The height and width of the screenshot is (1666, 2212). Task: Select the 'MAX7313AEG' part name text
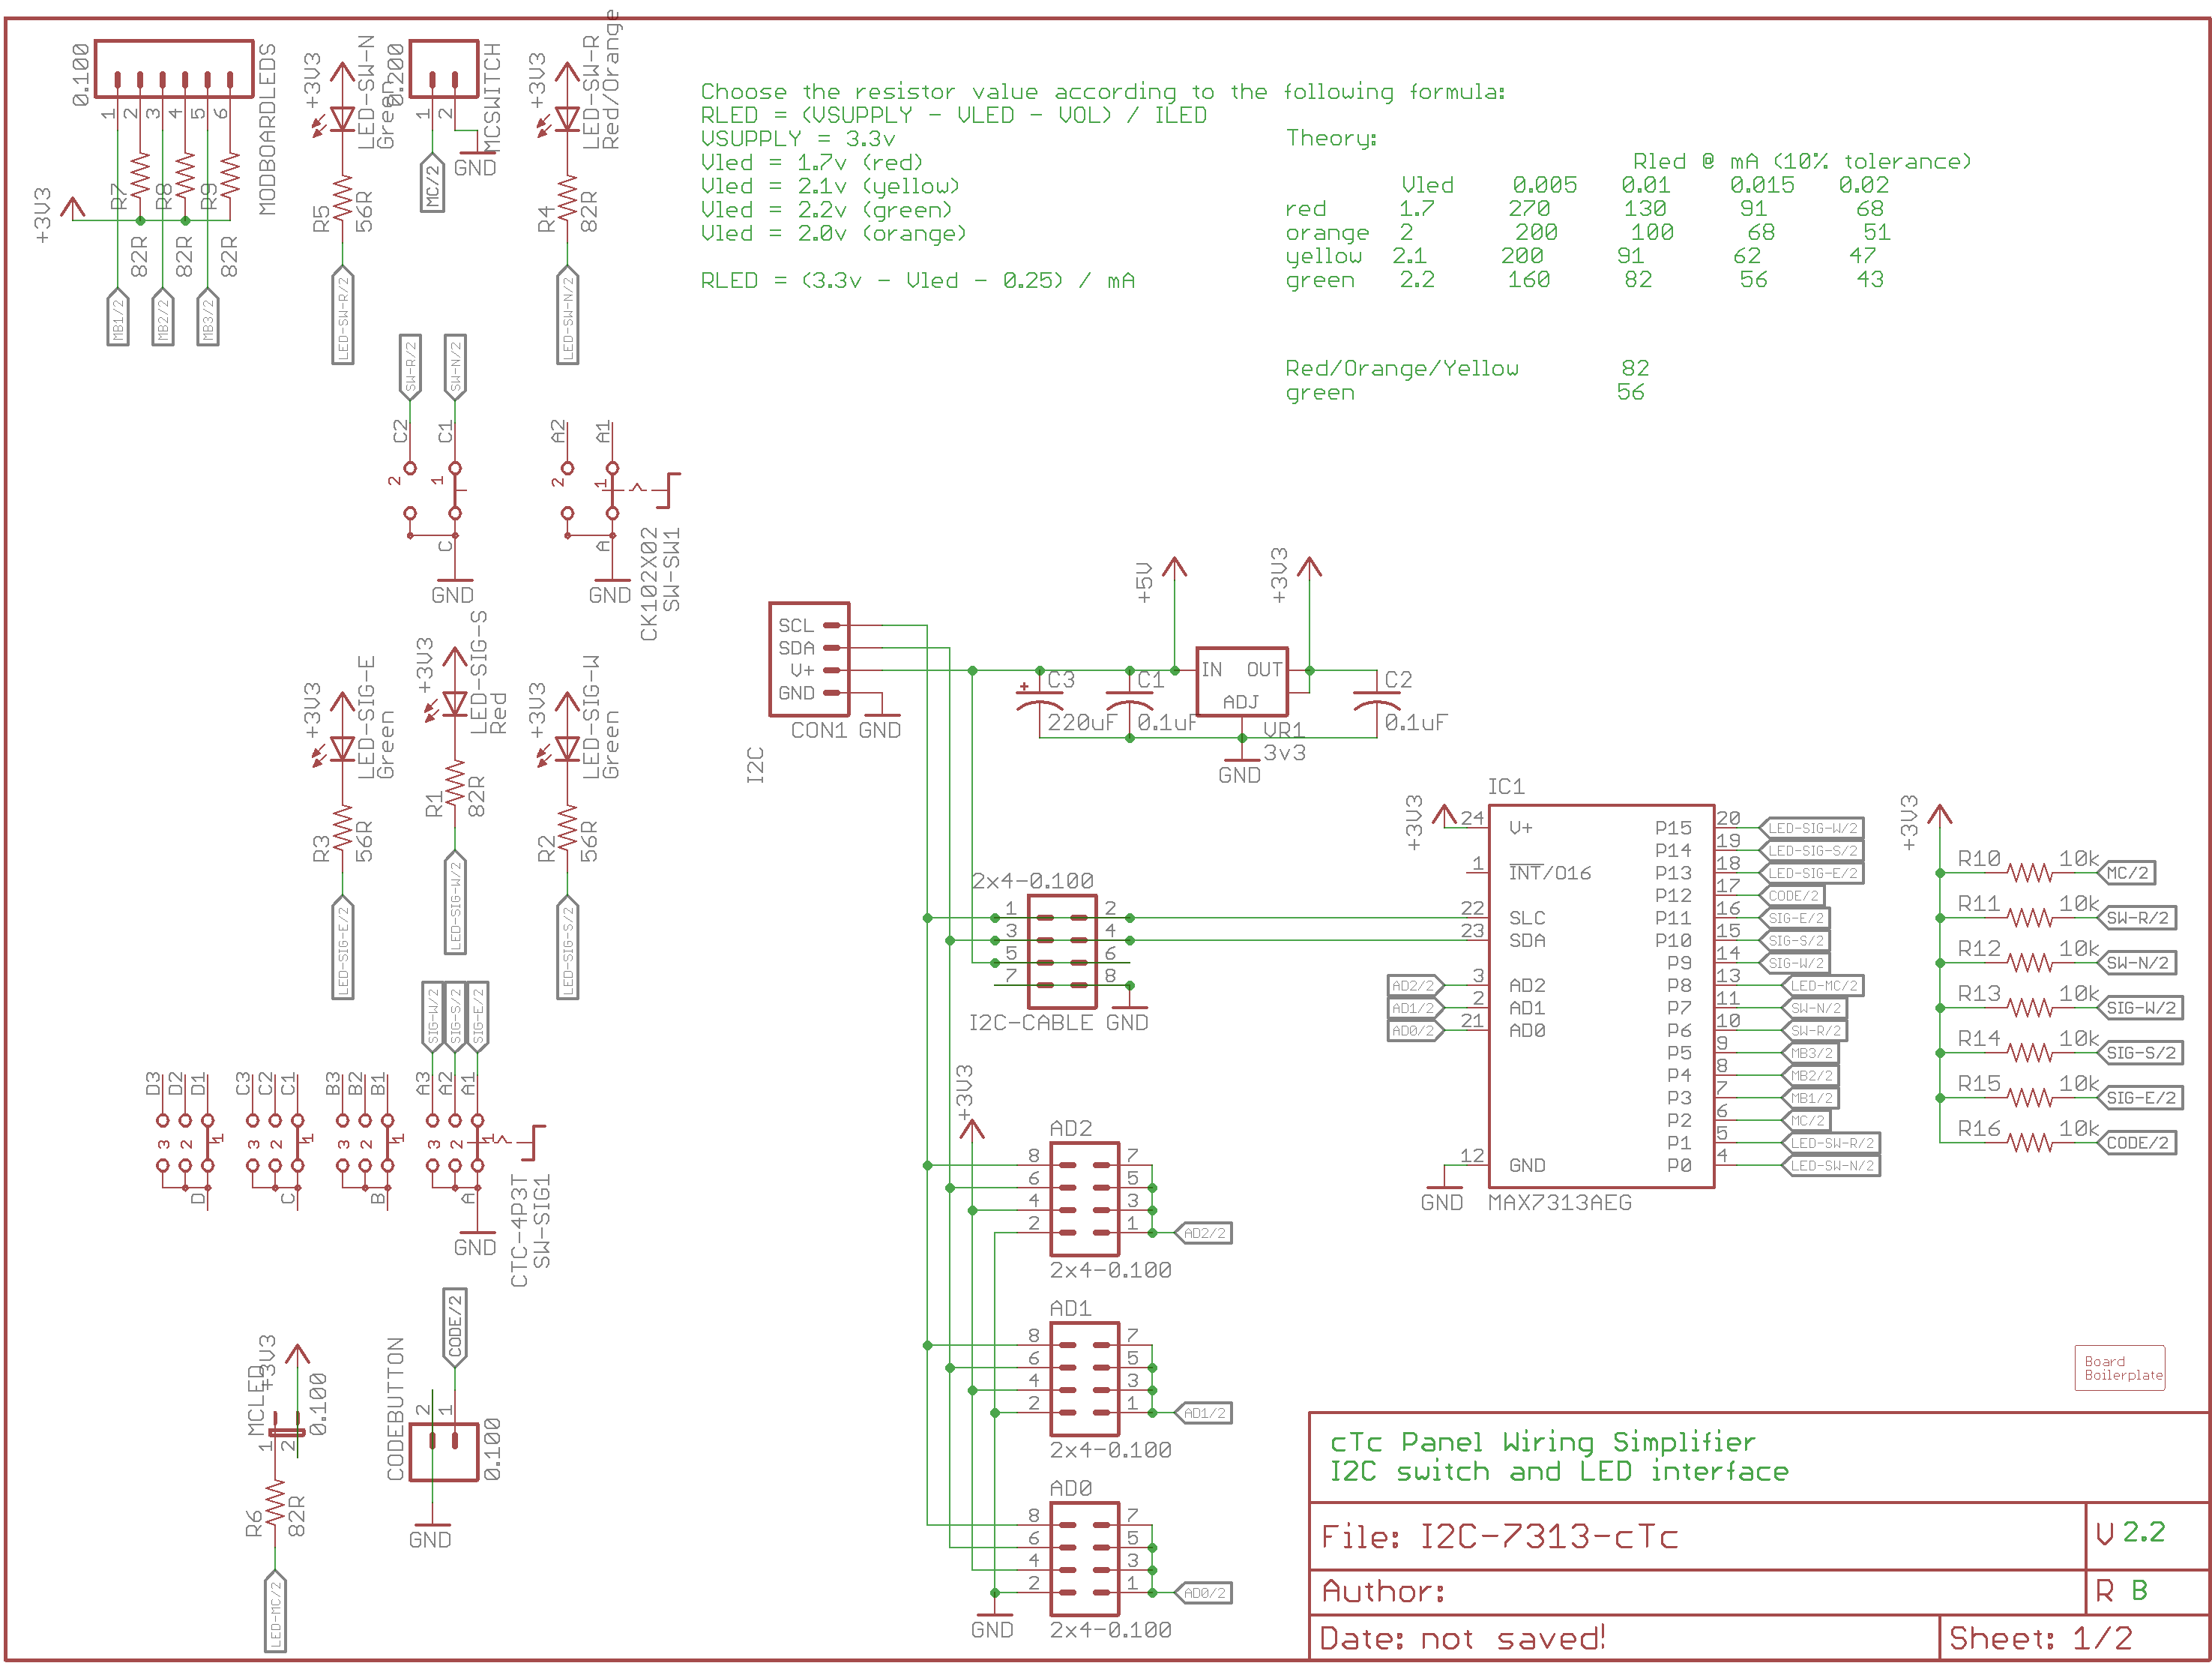click(1560, 1203)
